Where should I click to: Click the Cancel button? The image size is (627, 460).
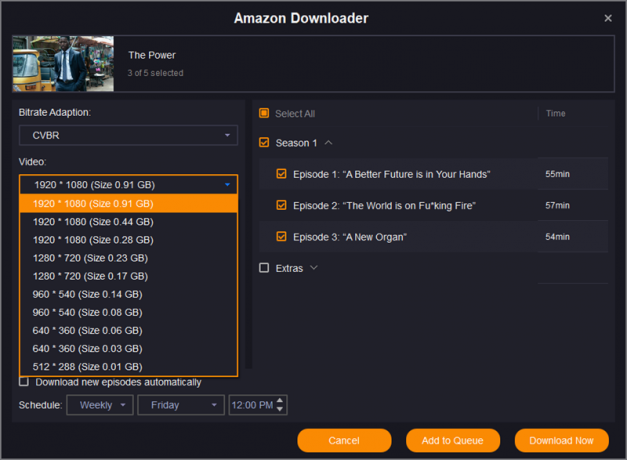point(344,440)
